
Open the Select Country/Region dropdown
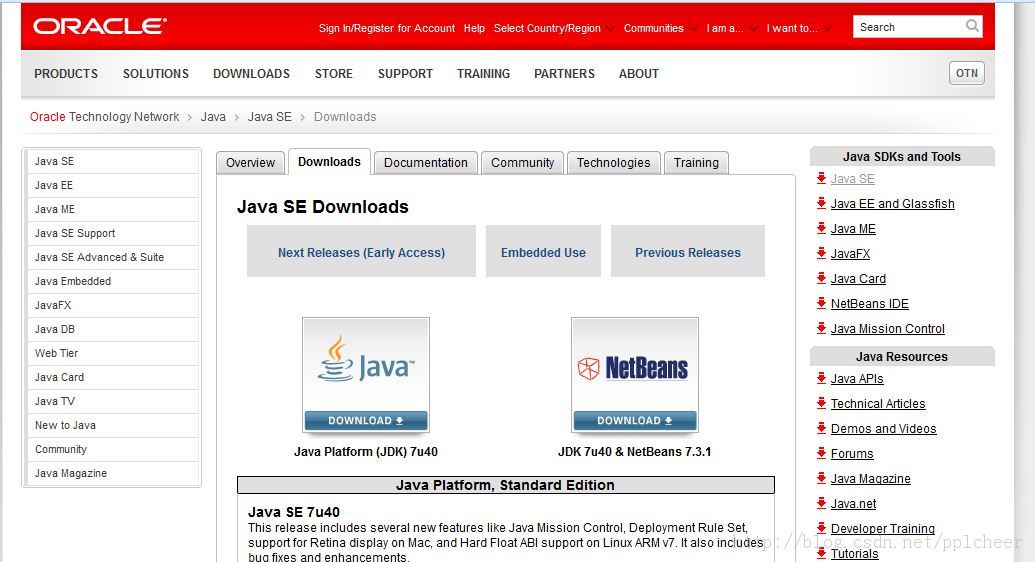pyautogui.click(x=554, y=28)
